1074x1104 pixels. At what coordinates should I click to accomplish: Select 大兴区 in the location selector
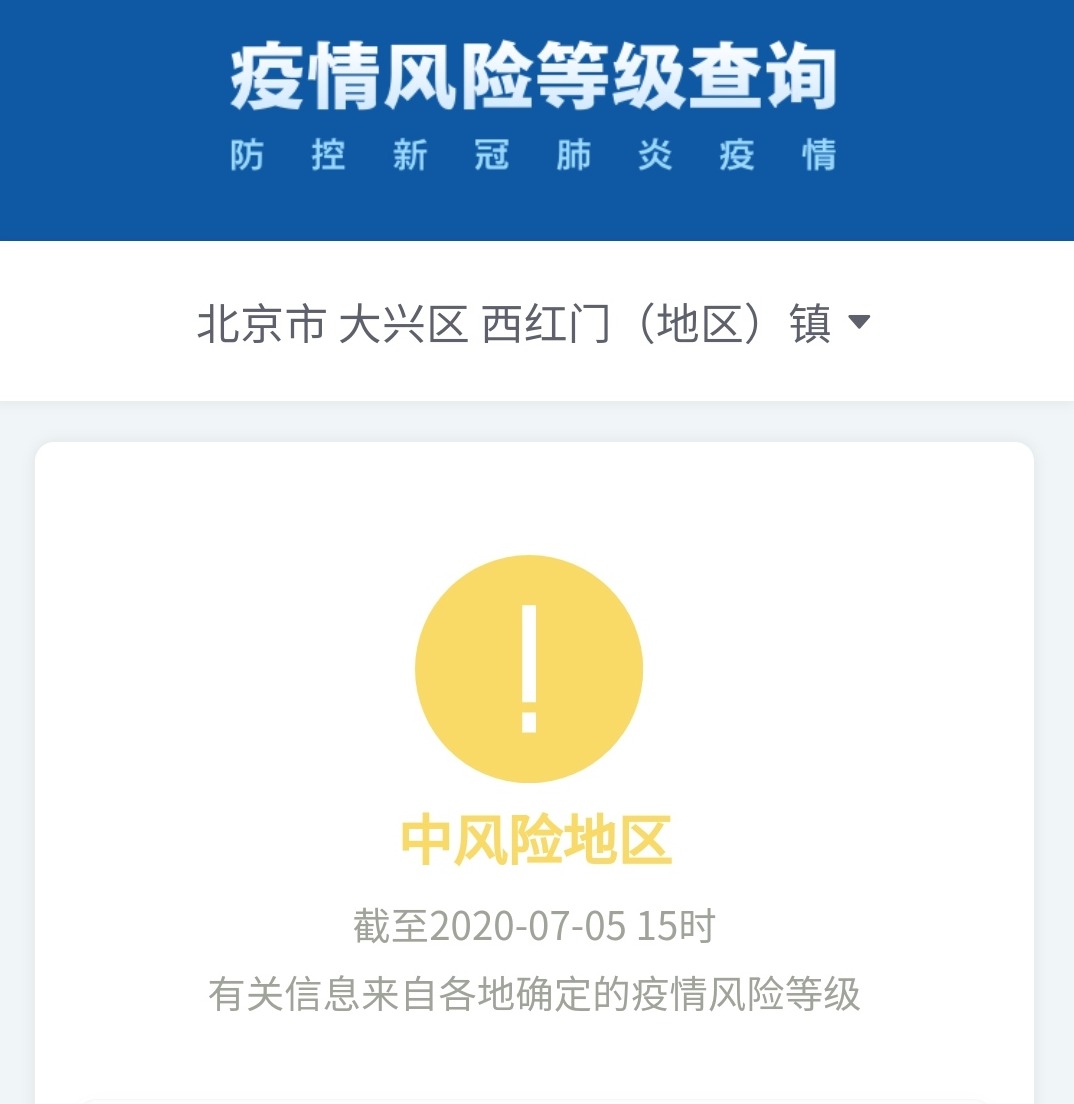(403, 324)
